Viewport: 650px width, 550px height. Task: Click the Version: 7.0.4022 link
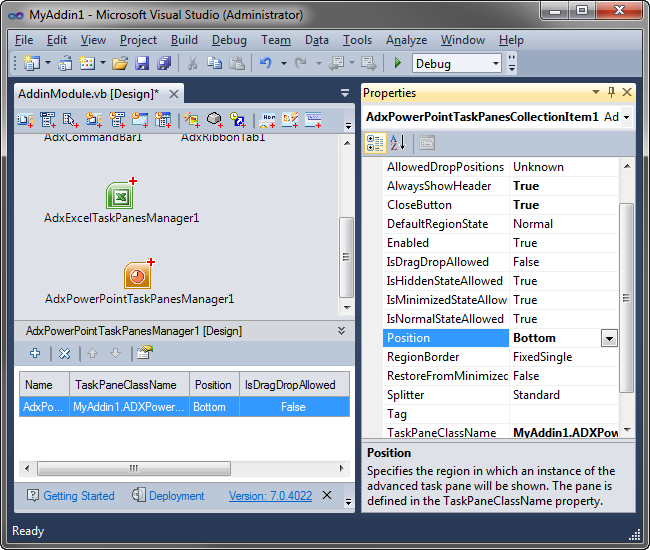(x=270, y=496)
